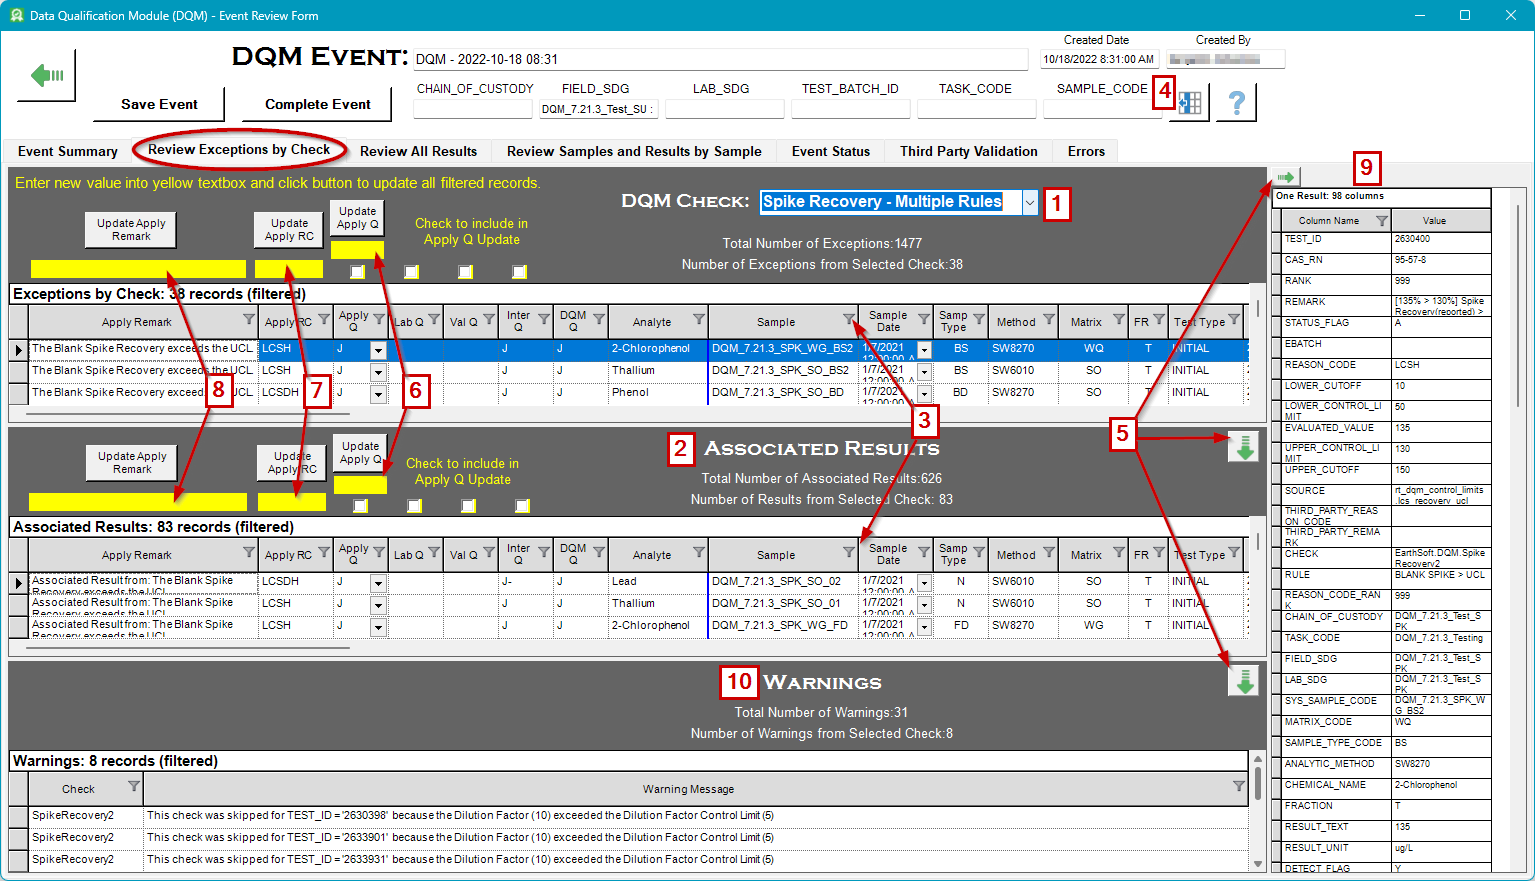Open Samp Type filter in Exceptions grid
The image size is (1535, 881).
979,320
